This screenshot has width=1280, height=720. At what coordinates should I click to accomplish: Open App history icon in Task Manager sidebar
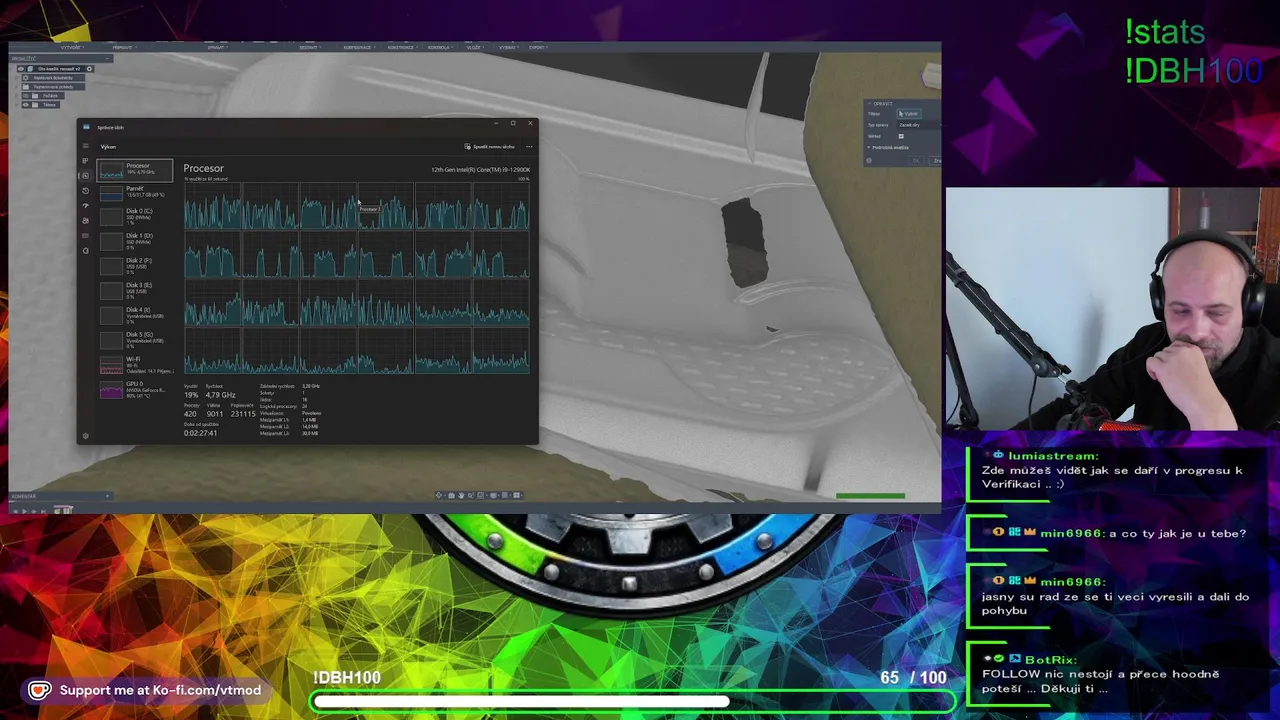pyautogui.click(x=85, y=190)
